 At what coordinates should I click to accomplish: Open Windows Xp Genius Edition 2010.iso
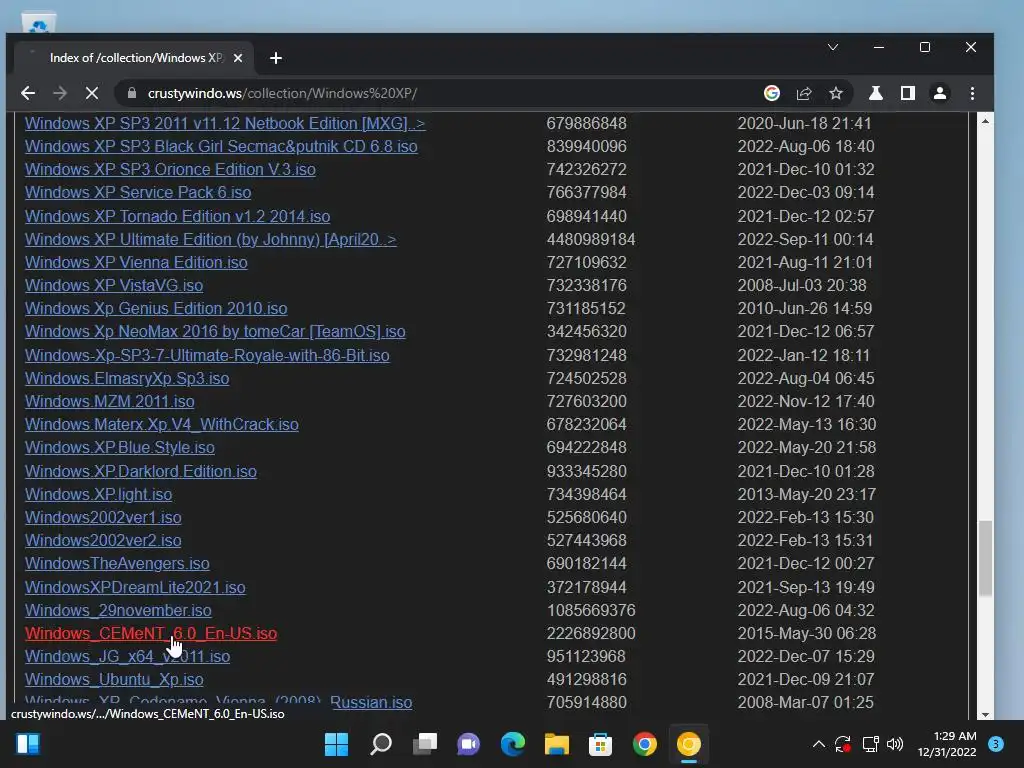point(156,308)
